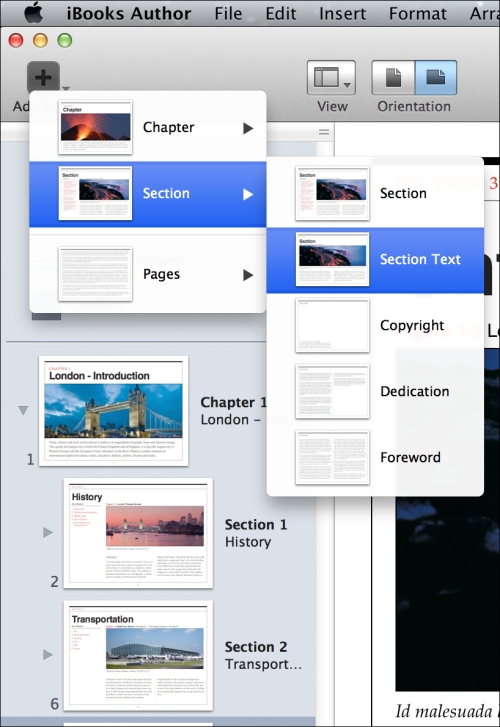Open the Apple menu
Viewport: 500px width, 727px height.
click(33, 13)
